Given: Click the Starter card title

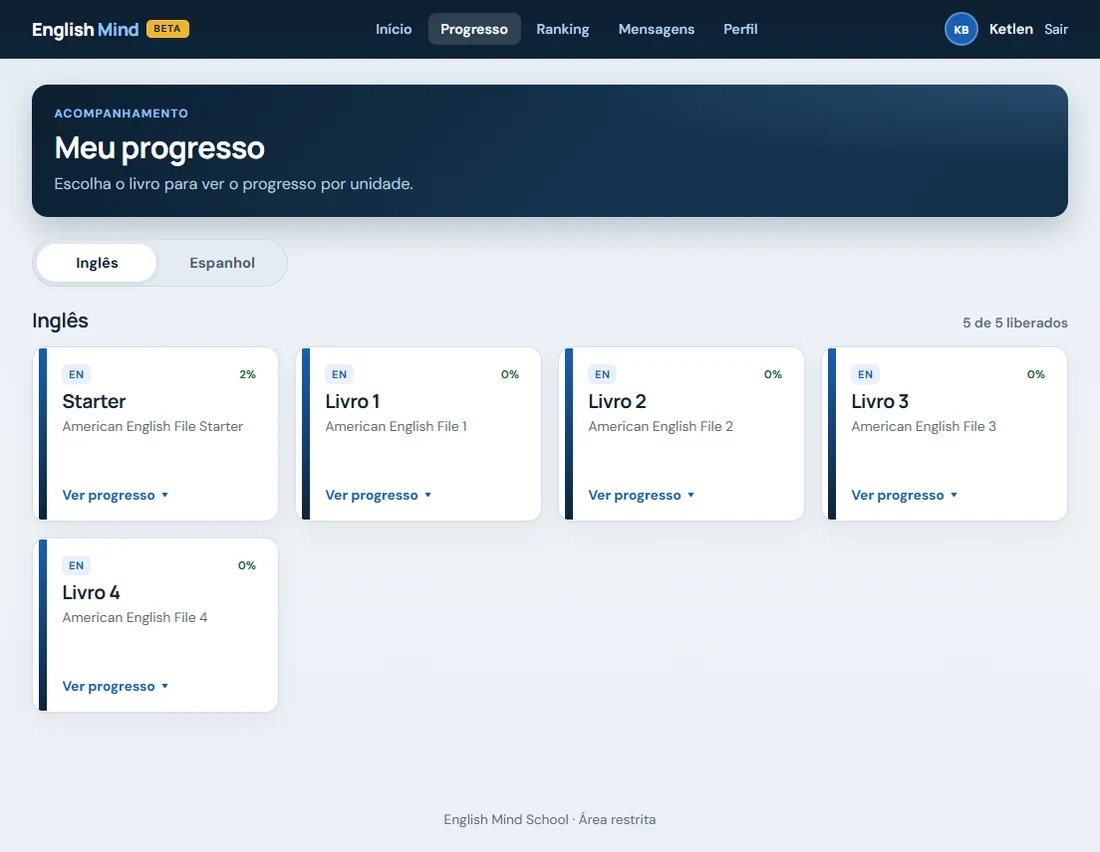Looking at the screenshot, I should point(94,401).
